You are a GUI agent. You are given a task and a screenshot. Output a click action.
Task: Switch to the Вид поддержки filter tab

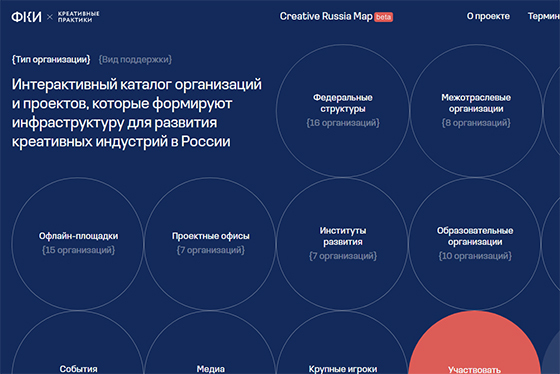tap(135, 59)
